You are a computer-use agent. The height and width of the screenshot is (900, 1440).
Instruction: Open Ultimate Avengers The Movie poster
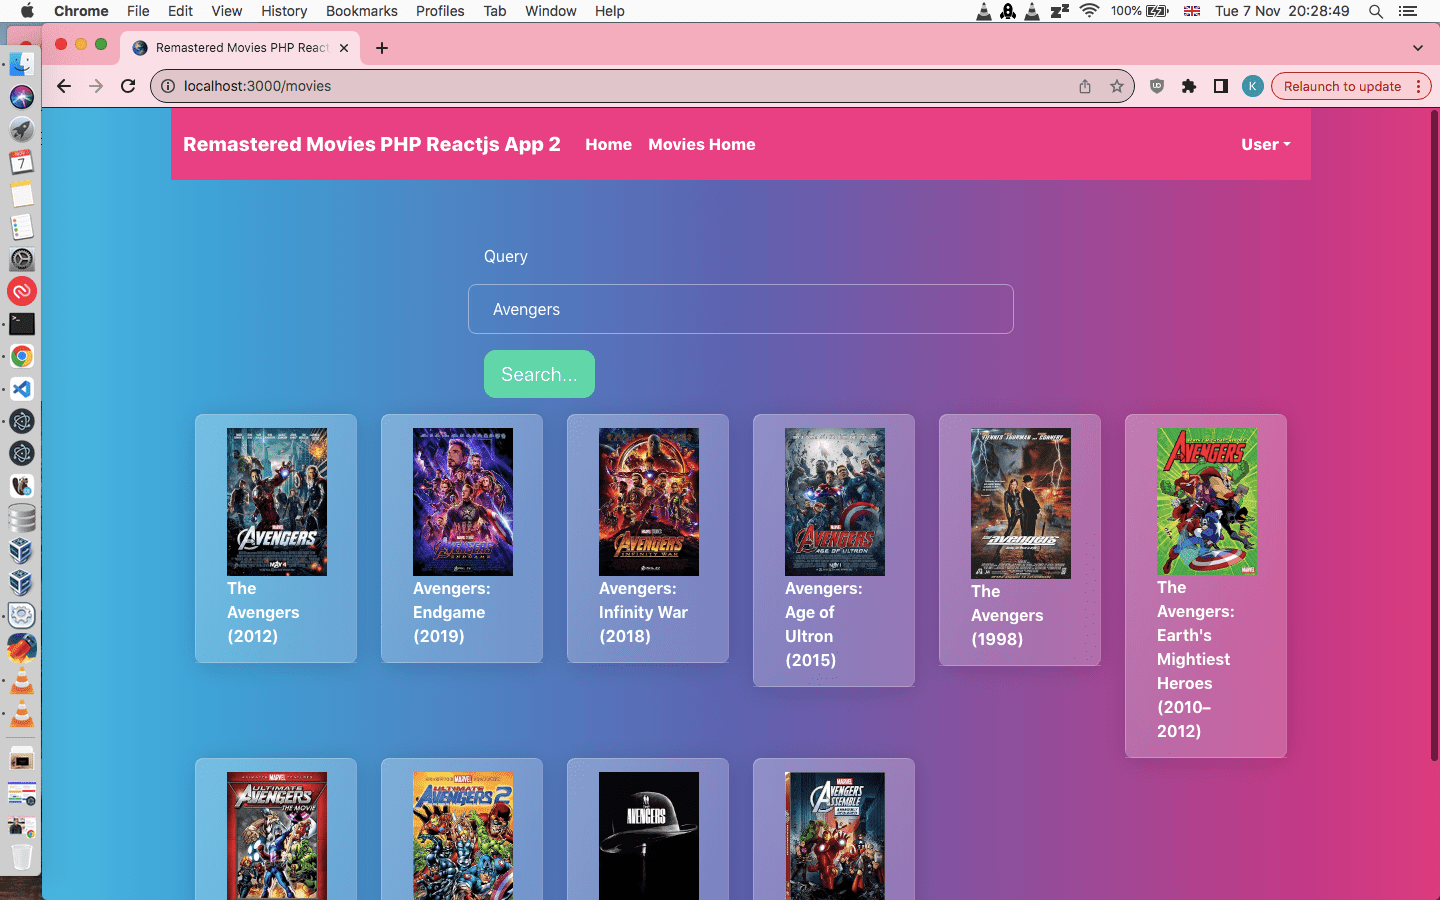[x=277, y=836]
